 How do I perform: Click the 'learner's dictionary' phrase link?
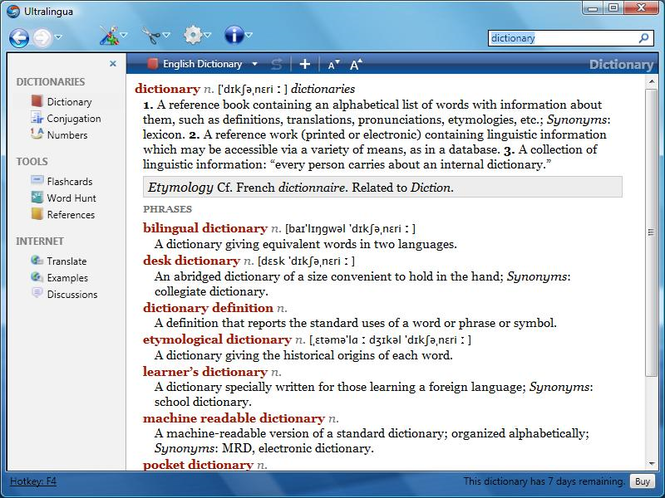[x=205, y=372]
